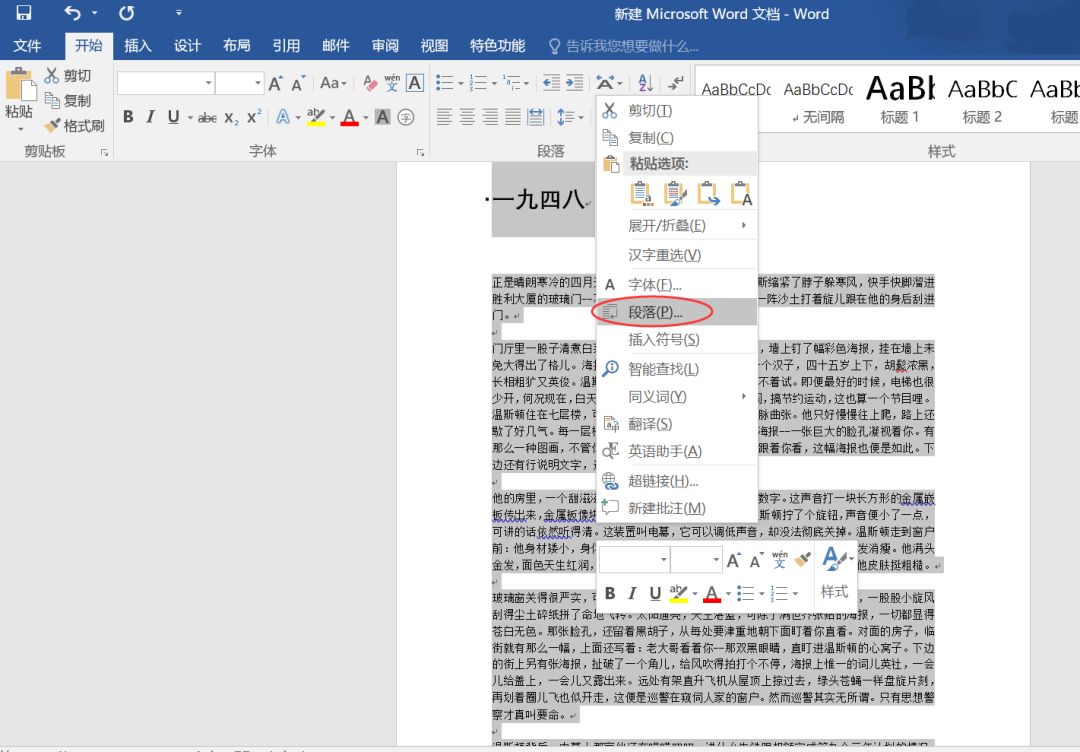Toggle subscript x₂ in ribbon

coord(231,118)
